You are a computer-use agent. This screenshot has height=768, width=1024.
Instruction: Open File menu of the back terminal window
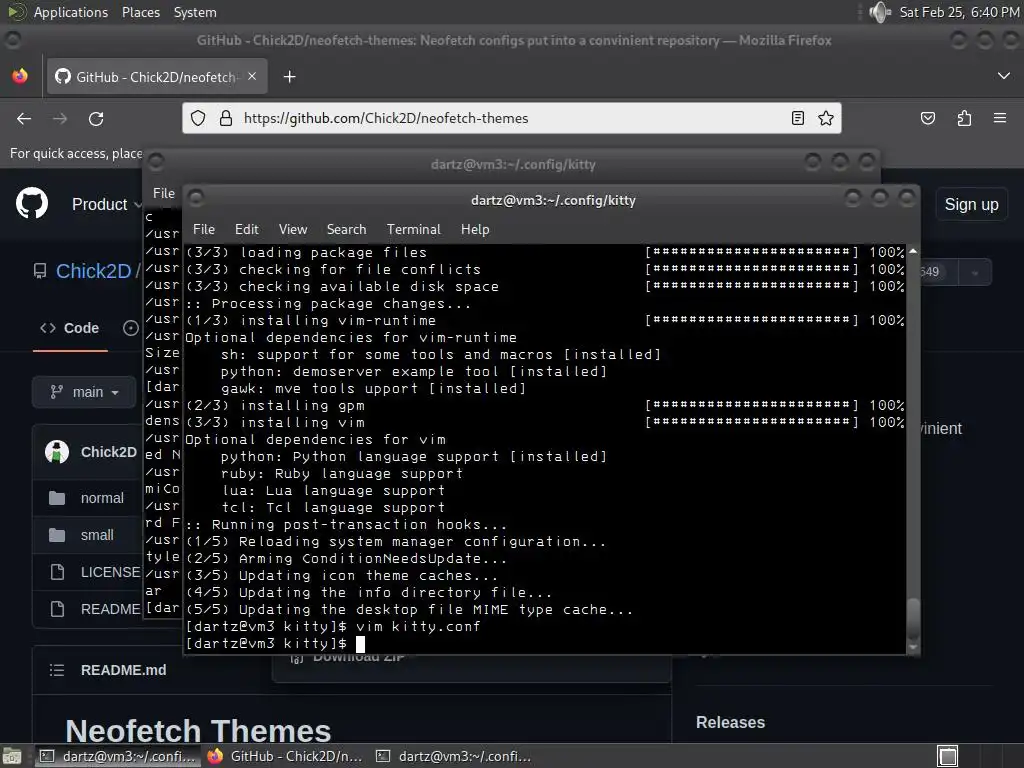(x=163, y=193)
